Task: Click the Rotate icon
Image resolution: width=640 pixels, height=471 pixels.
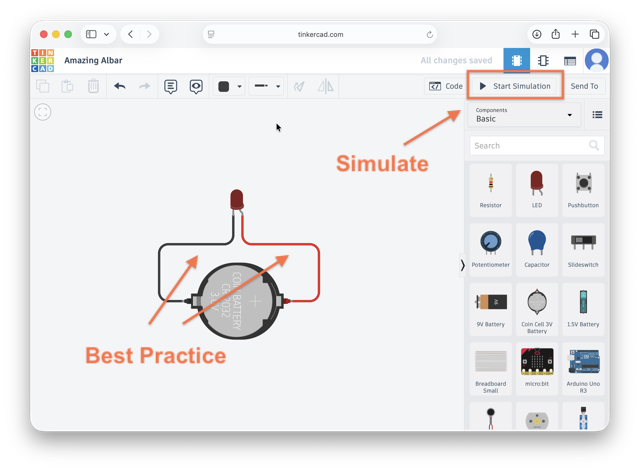Action: [x=299, y=86]
